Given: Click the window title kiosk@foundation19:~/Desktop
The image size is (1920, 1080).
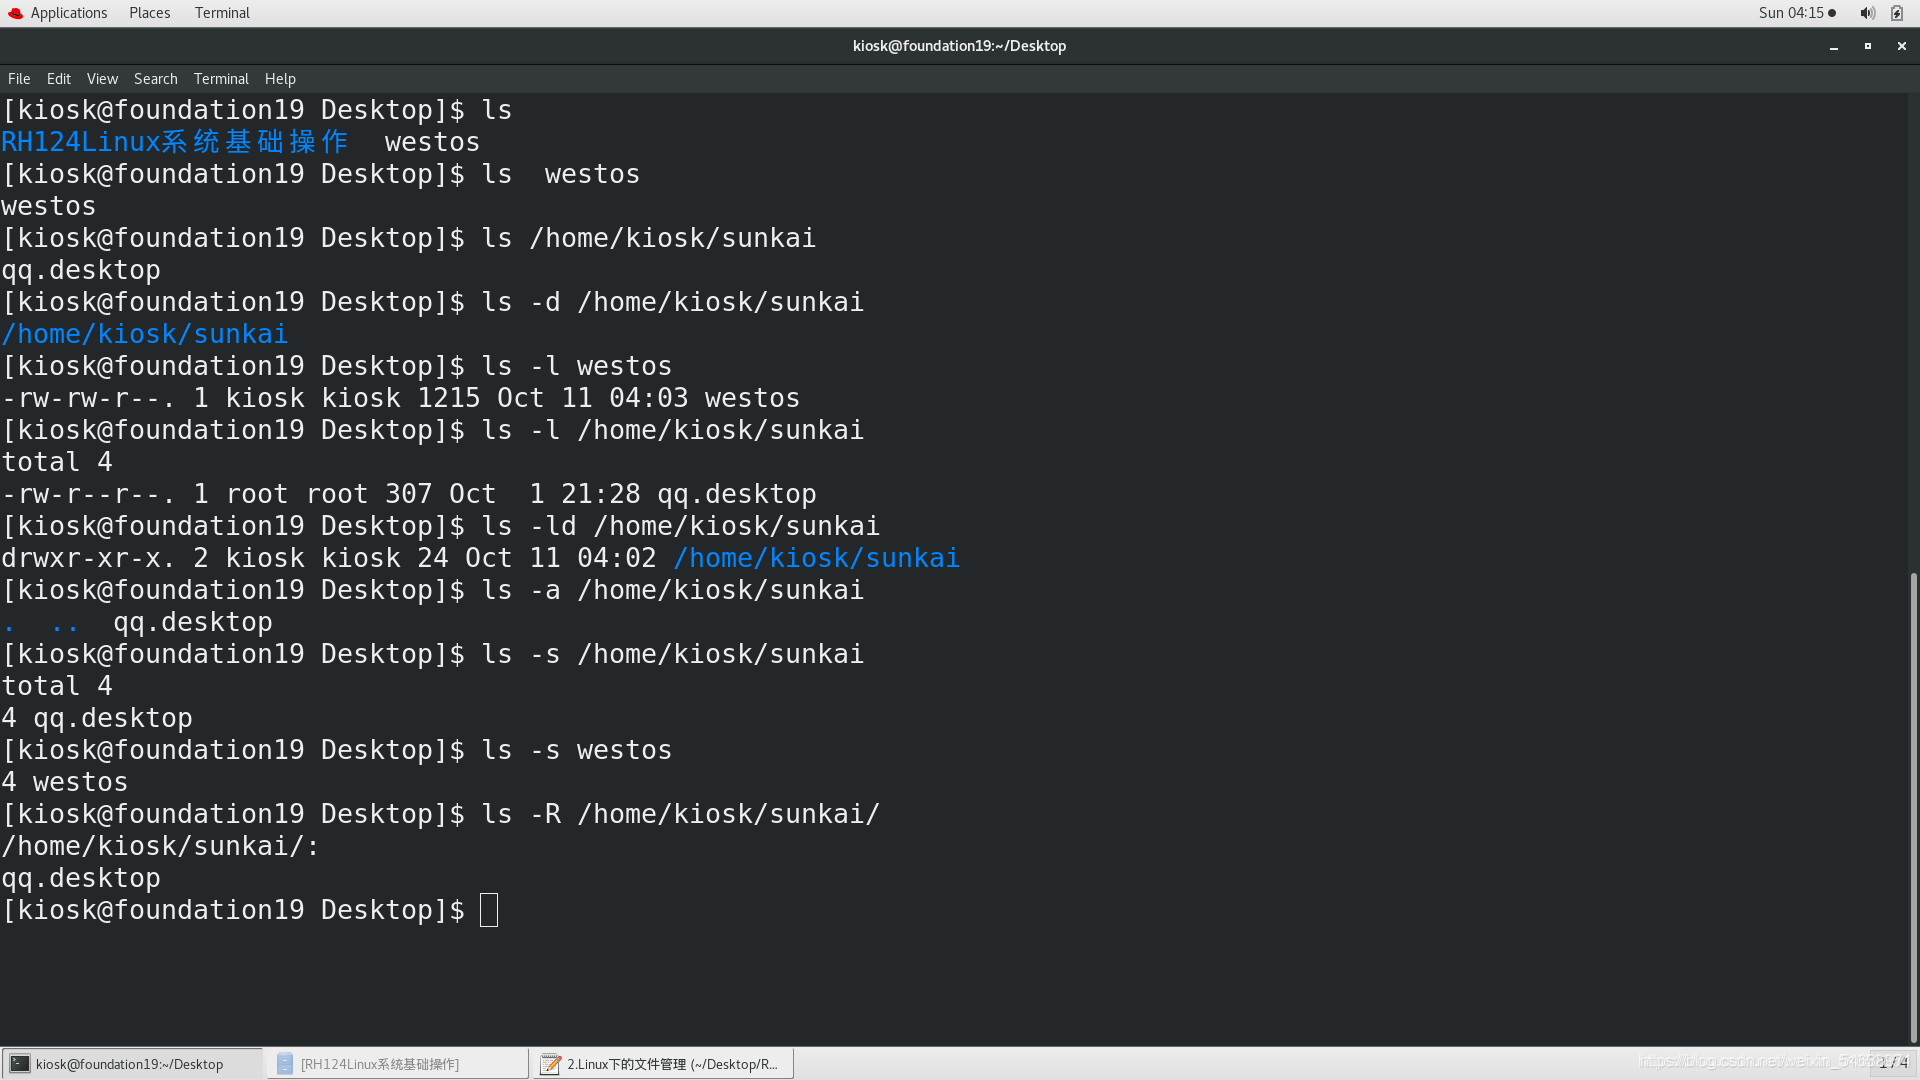Looking at the screenshot, I should [959, 46].
